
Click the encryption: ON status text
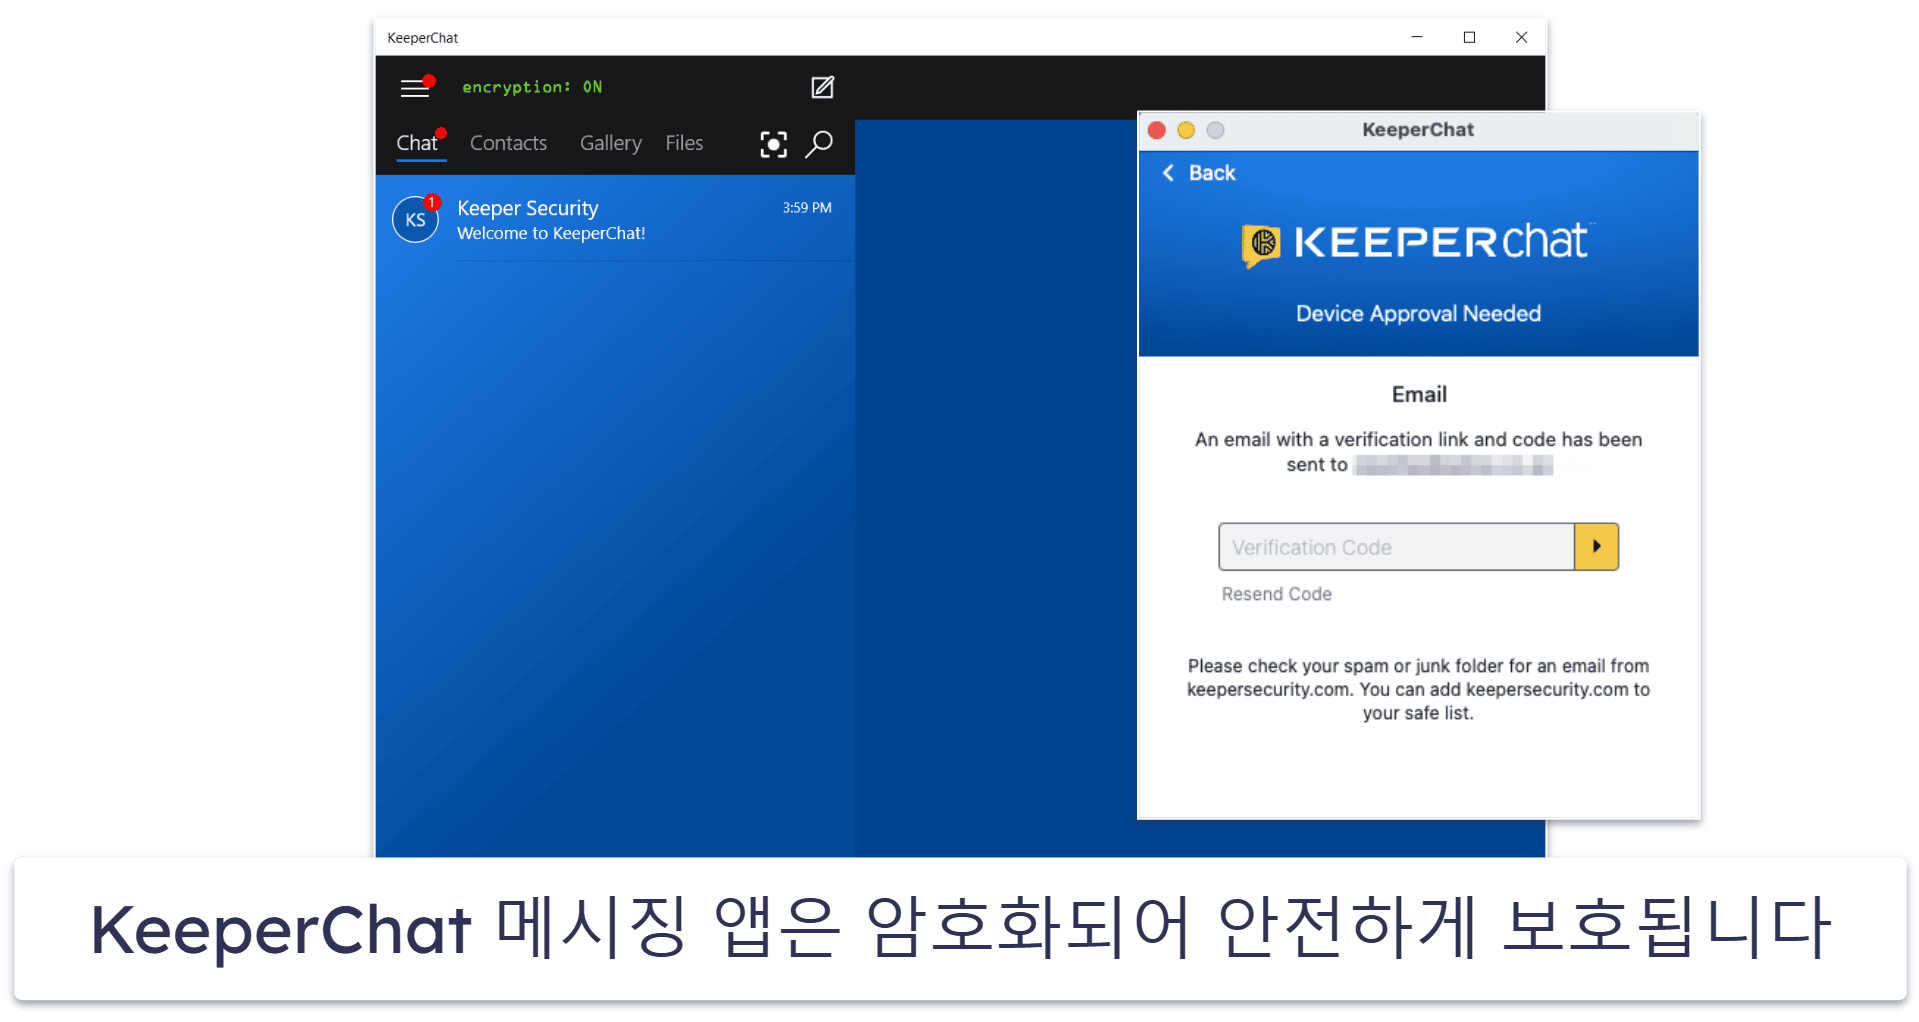tap(532, 87)
